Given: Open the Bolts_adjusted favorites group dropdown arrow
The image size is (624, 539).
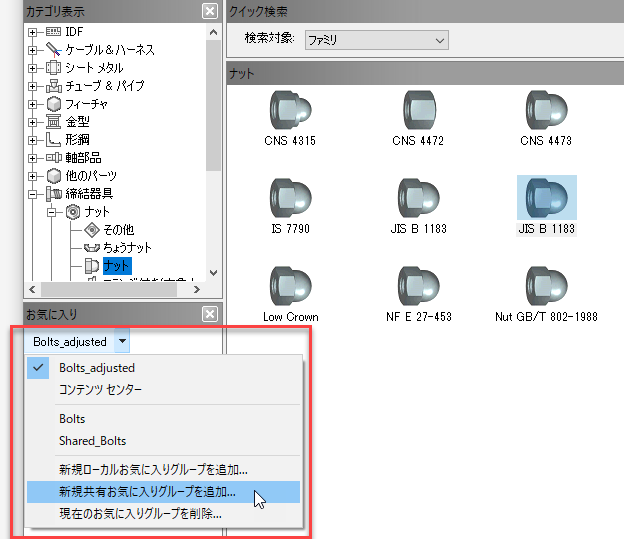Looking at the screenshot, I should click(122, 341).
